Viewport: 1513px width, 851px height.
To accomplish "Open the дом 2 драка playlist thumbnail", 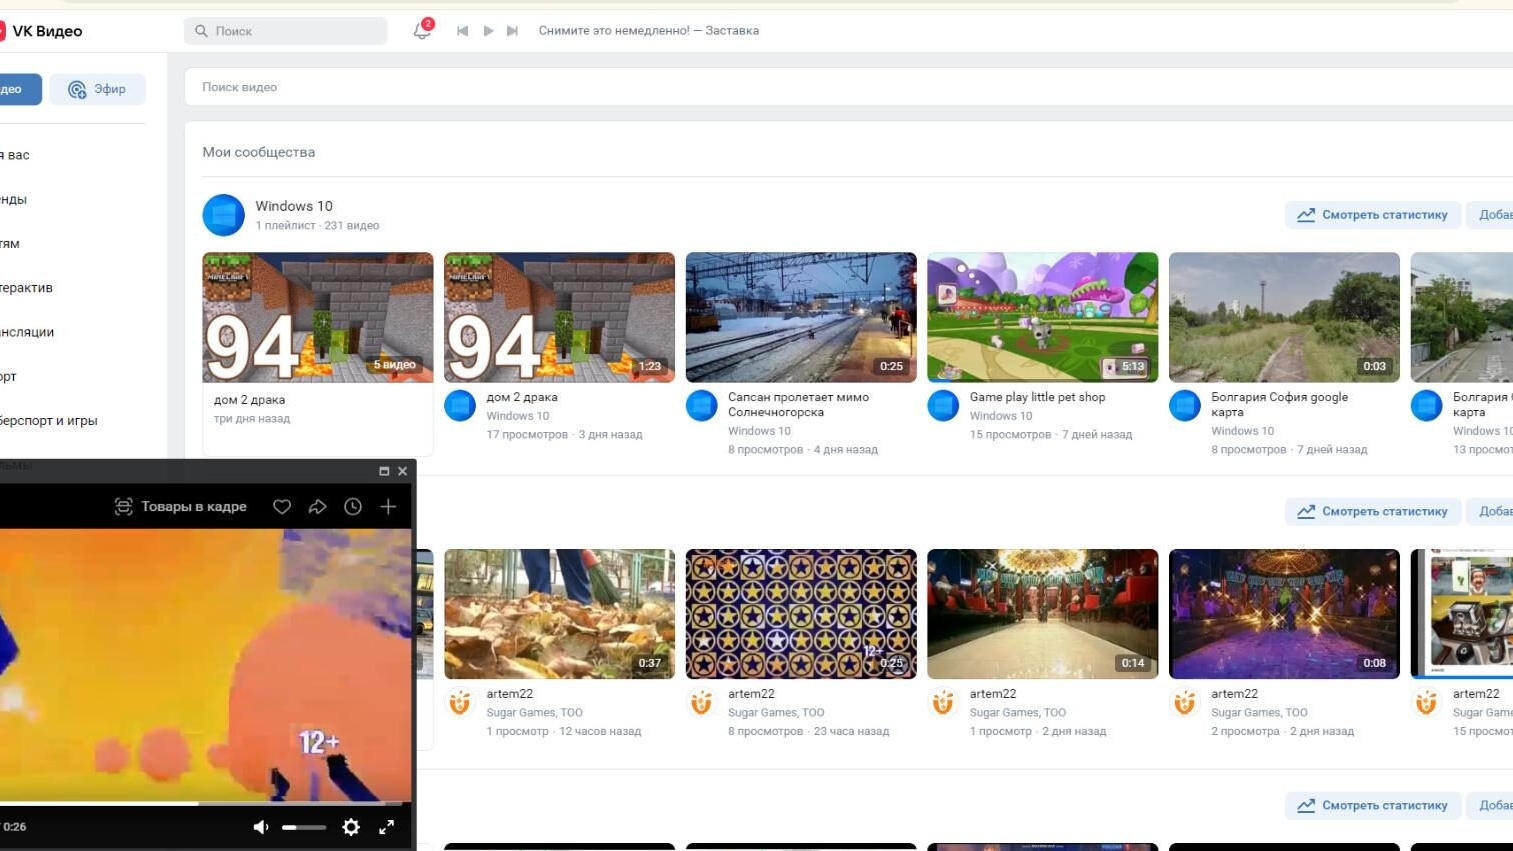I will [x=318, y=317].
